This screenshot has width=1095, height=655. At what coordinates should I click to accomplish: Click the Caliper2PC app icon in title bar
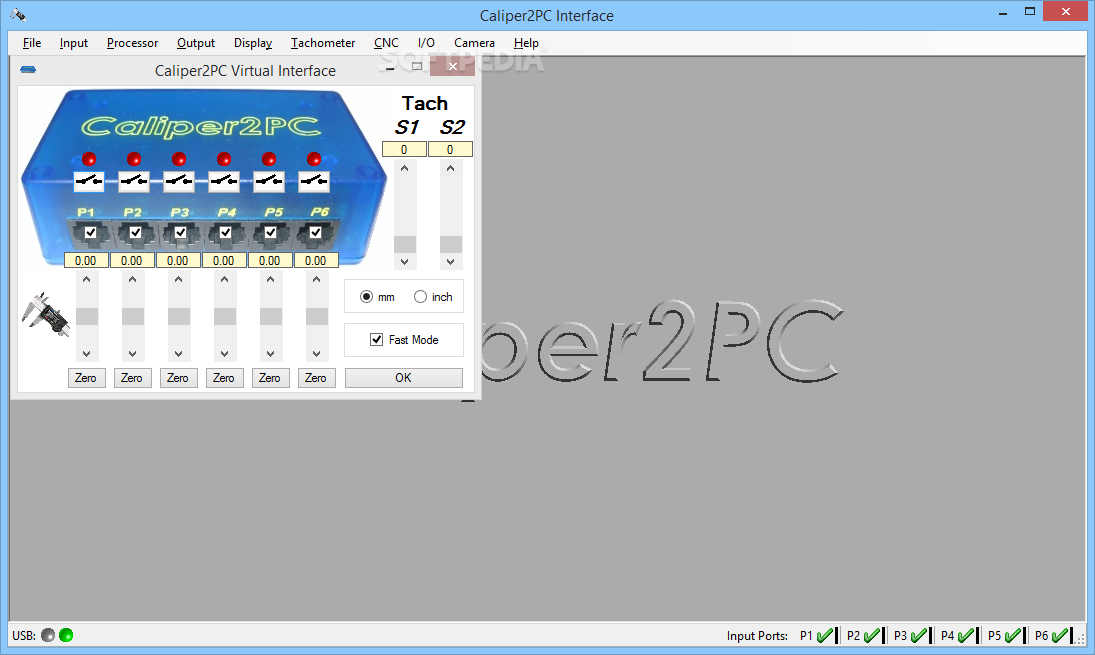tap(18, 15)
